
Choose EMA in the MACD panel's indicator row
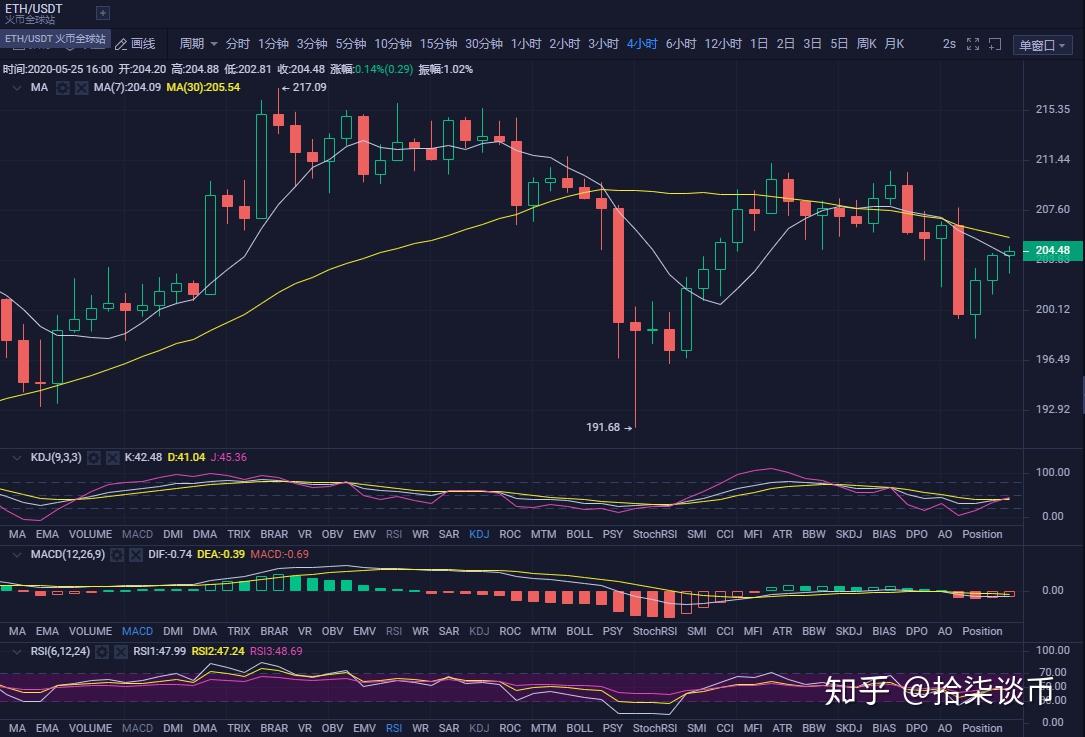tap(47, 631)
